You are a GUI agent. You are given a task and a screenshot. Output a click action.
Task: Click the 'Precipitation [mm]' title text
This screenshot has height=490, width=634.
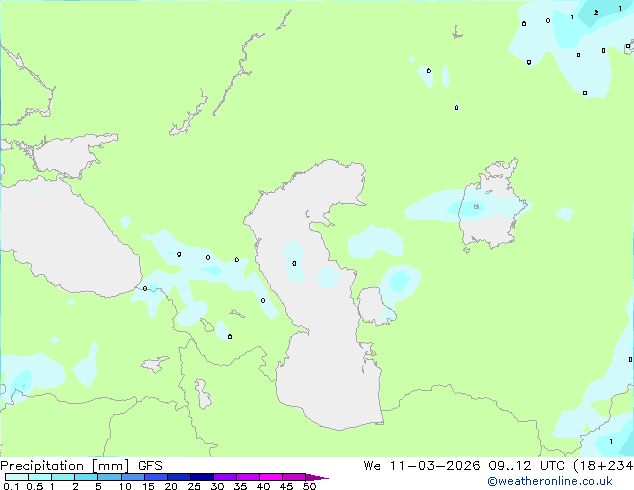(x=65, y=466)
